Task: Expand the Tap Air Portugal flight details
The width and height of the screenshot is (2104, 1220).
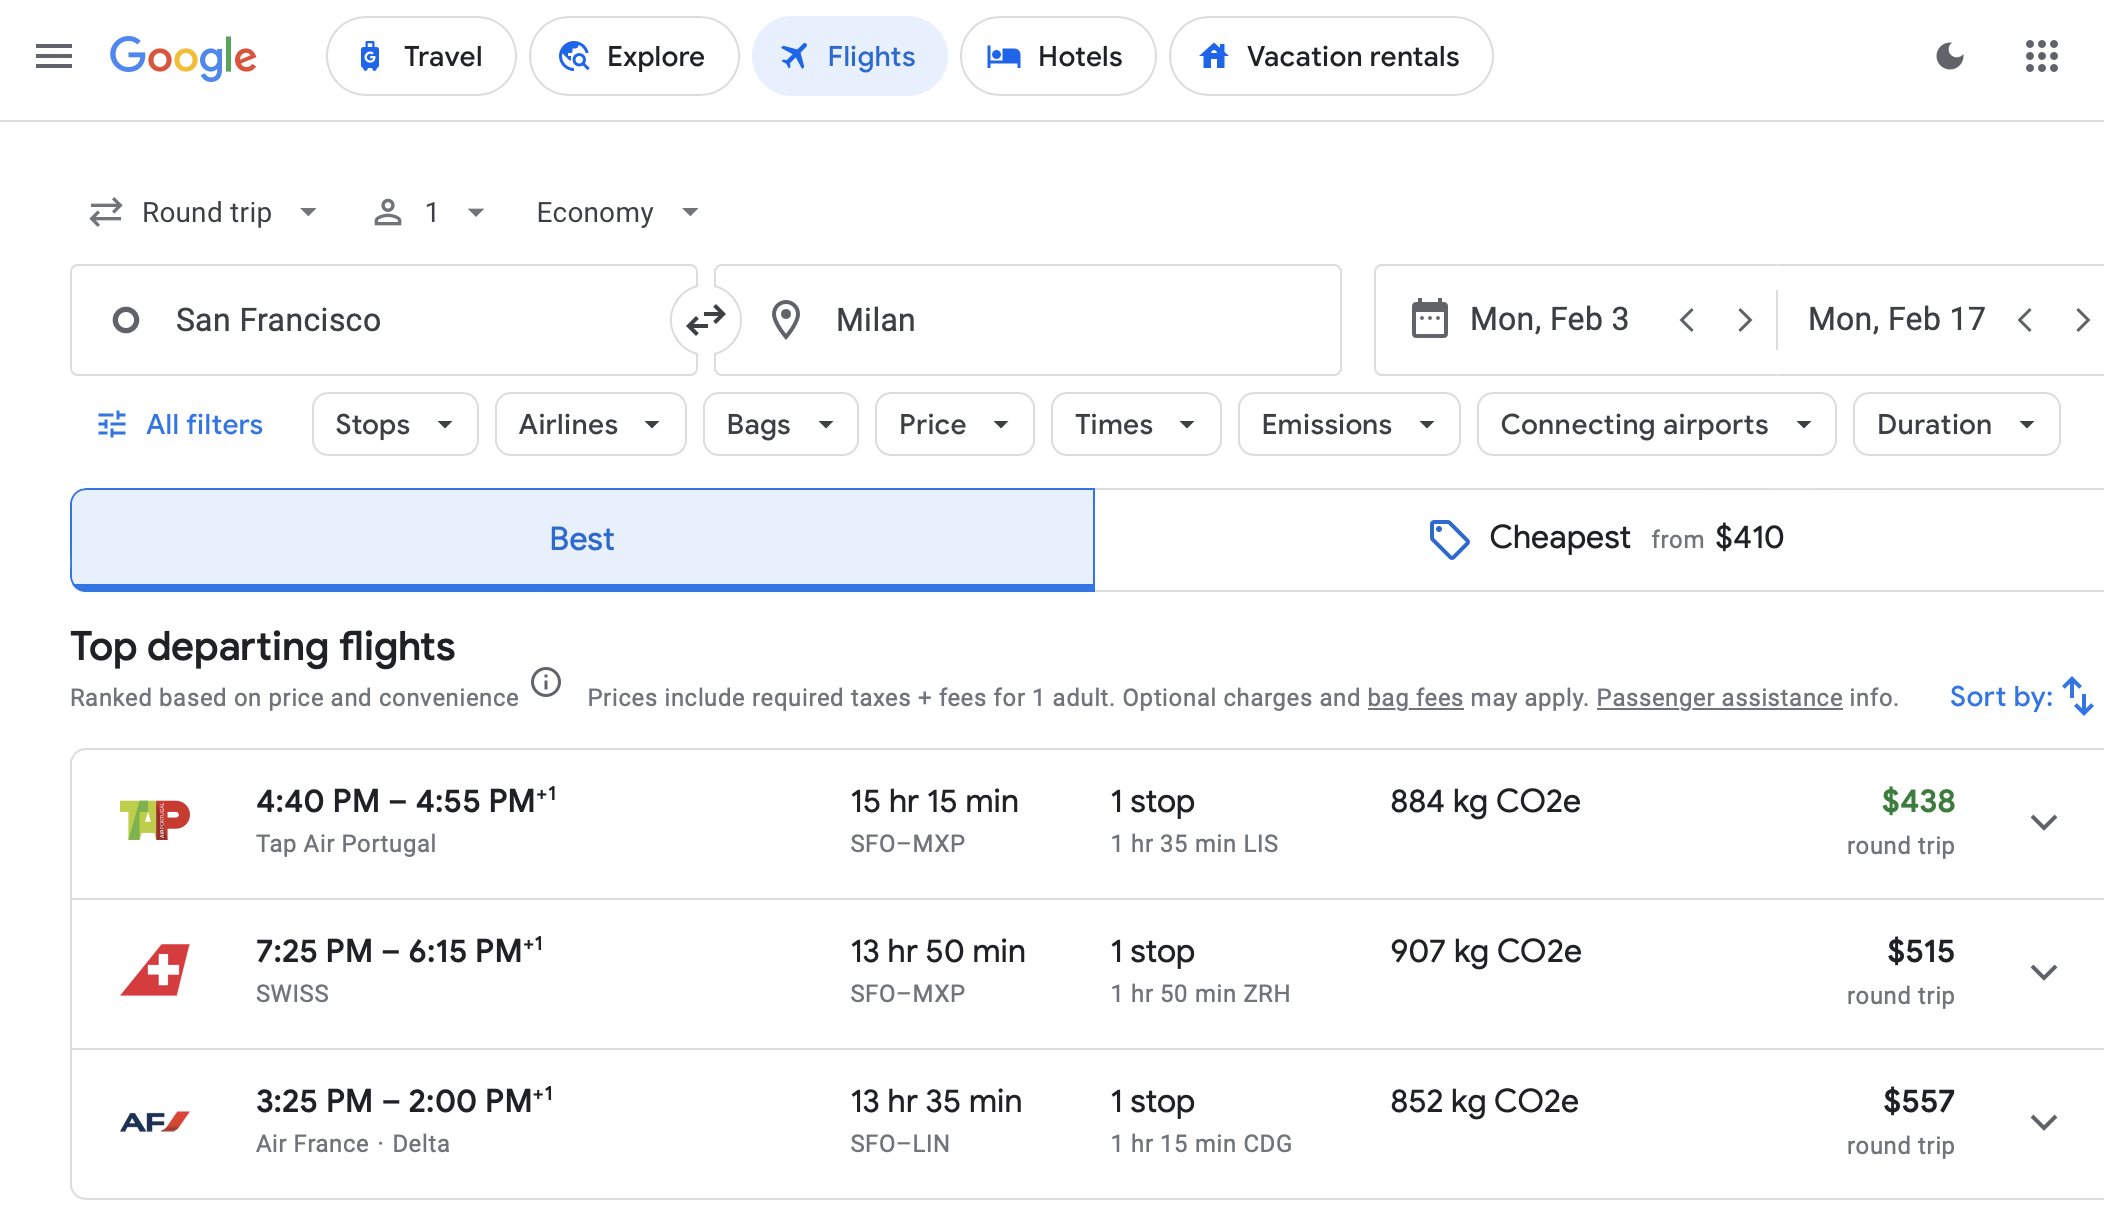Action: coord(2044,822)
